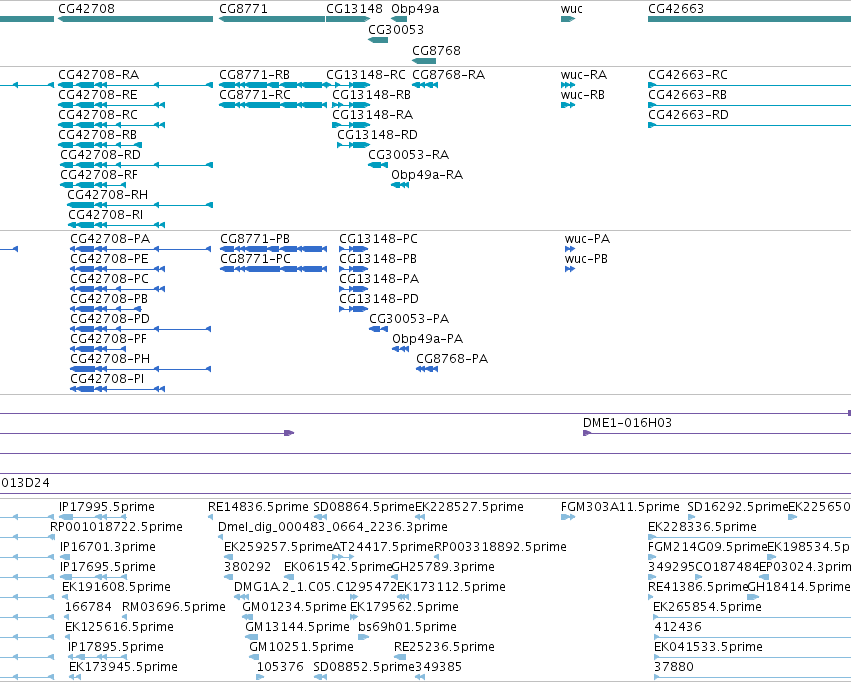Click transcript CG8771-RB

coord(255,74)
